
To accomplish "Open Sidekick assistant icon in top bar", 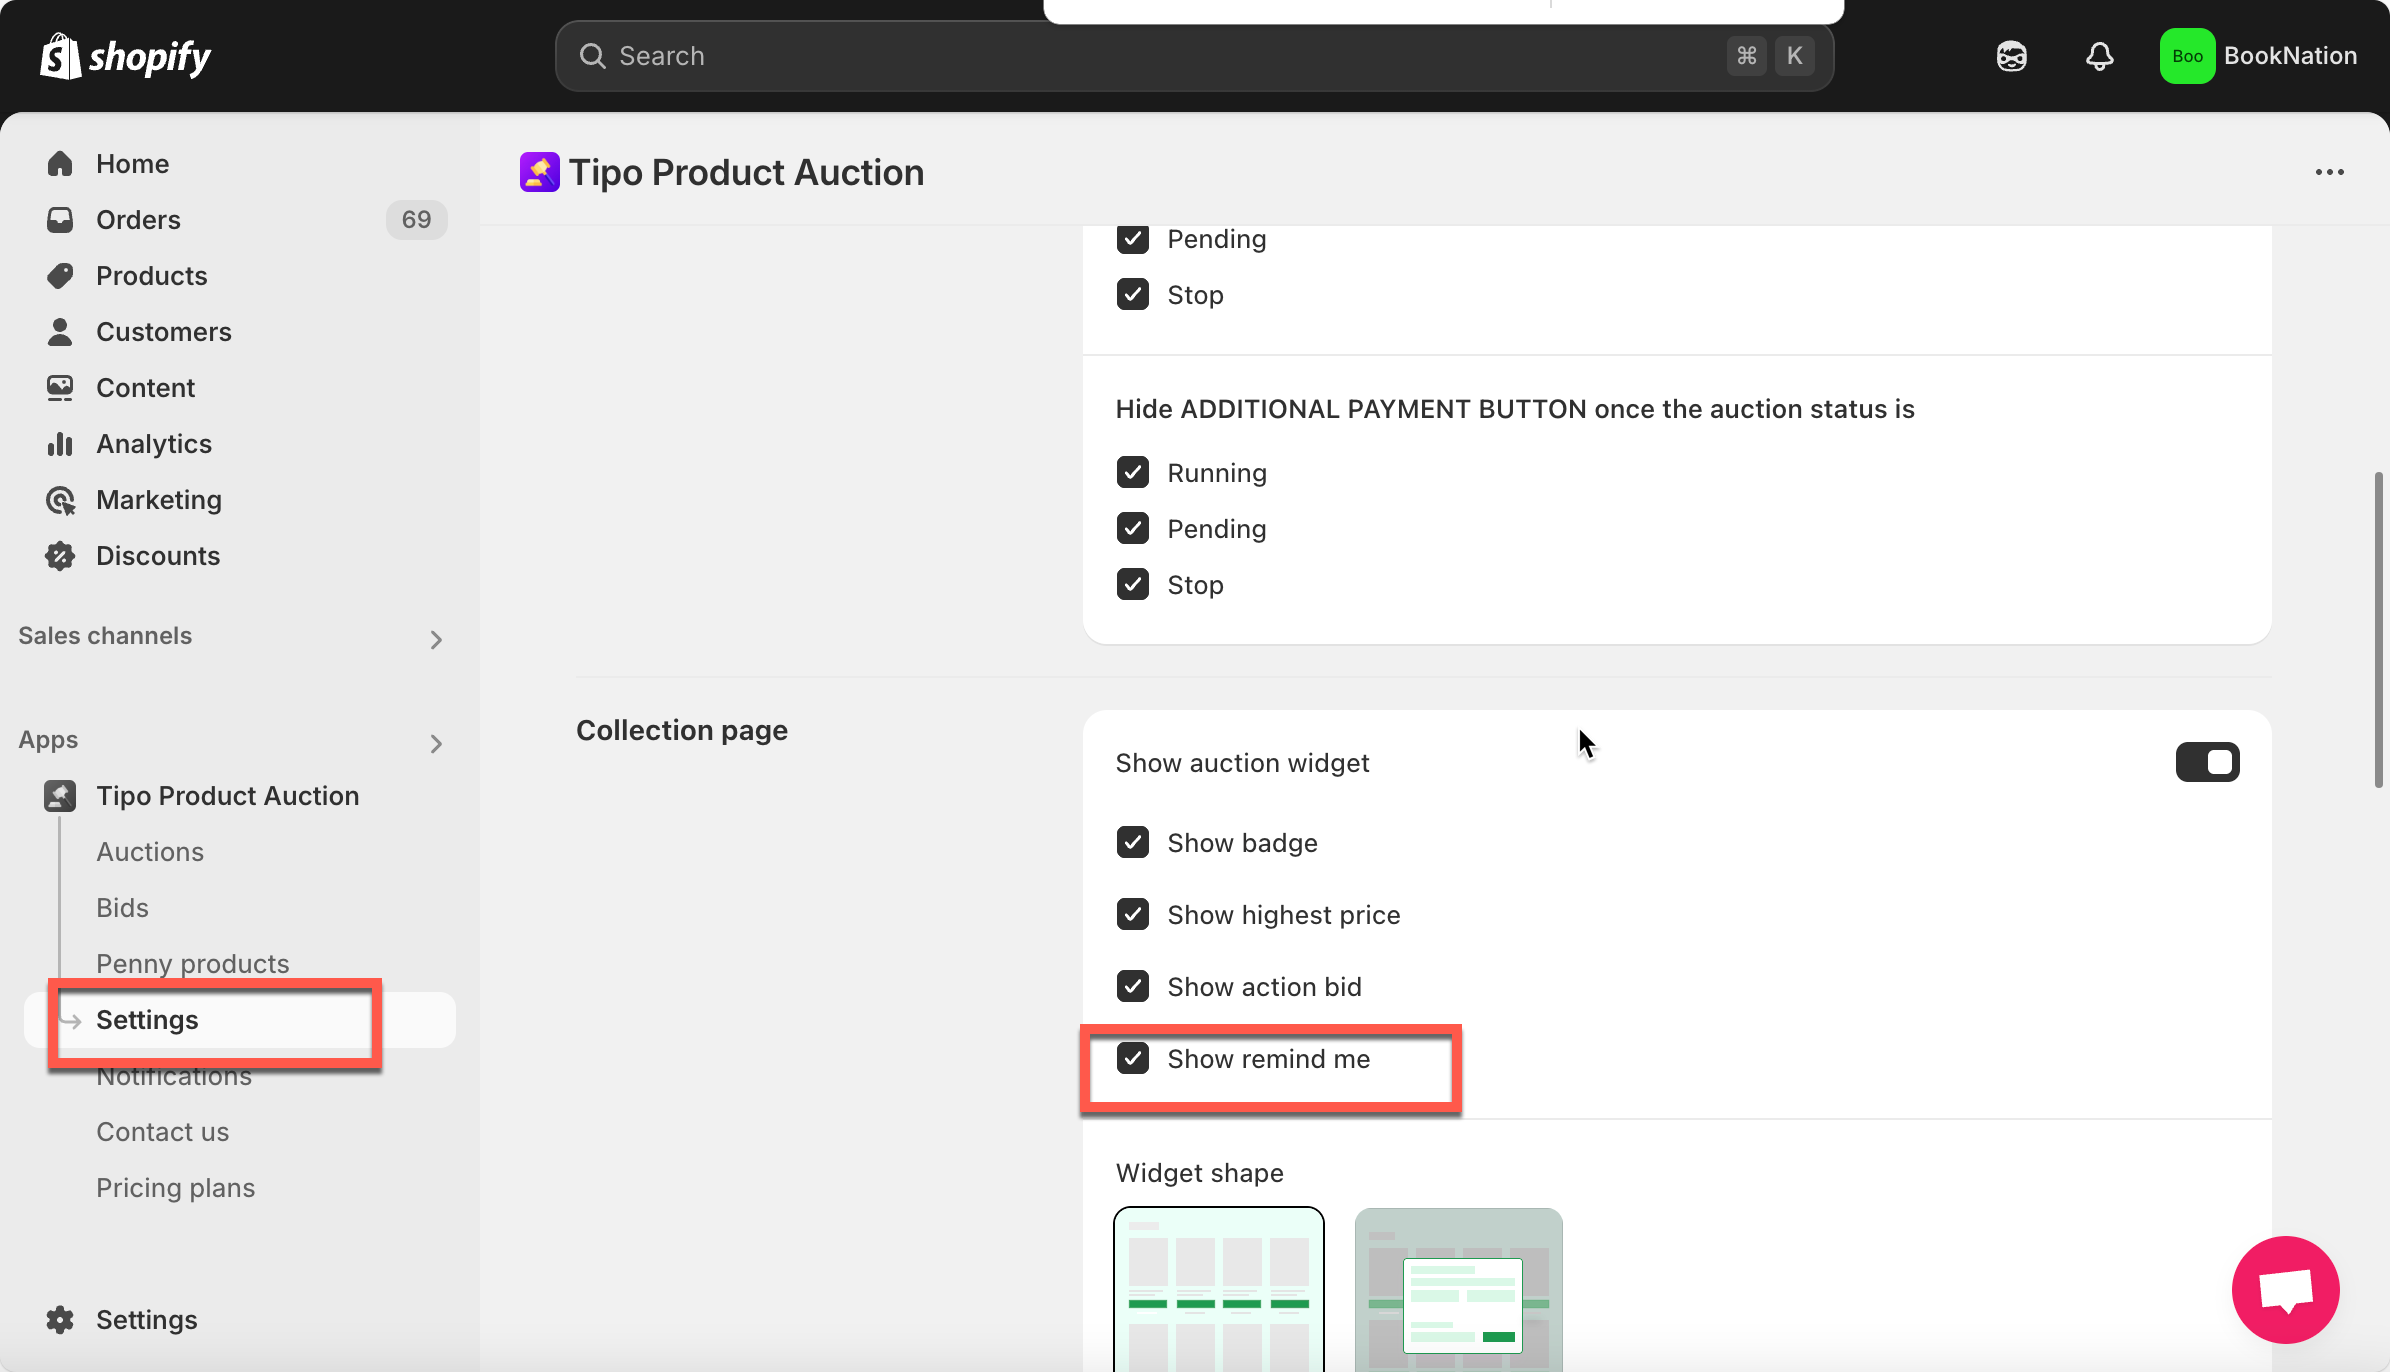I will [2011, 56].
